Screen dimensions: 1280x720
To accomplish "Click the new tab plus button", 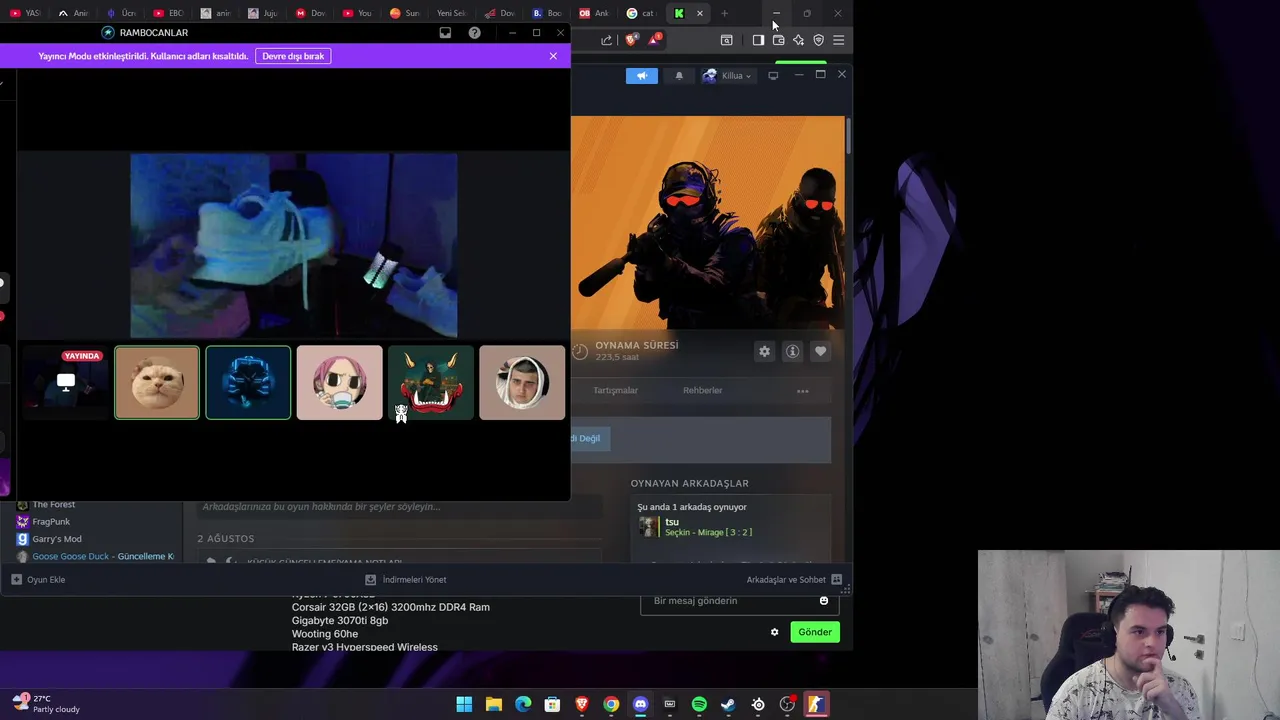I will coord(724,13).
